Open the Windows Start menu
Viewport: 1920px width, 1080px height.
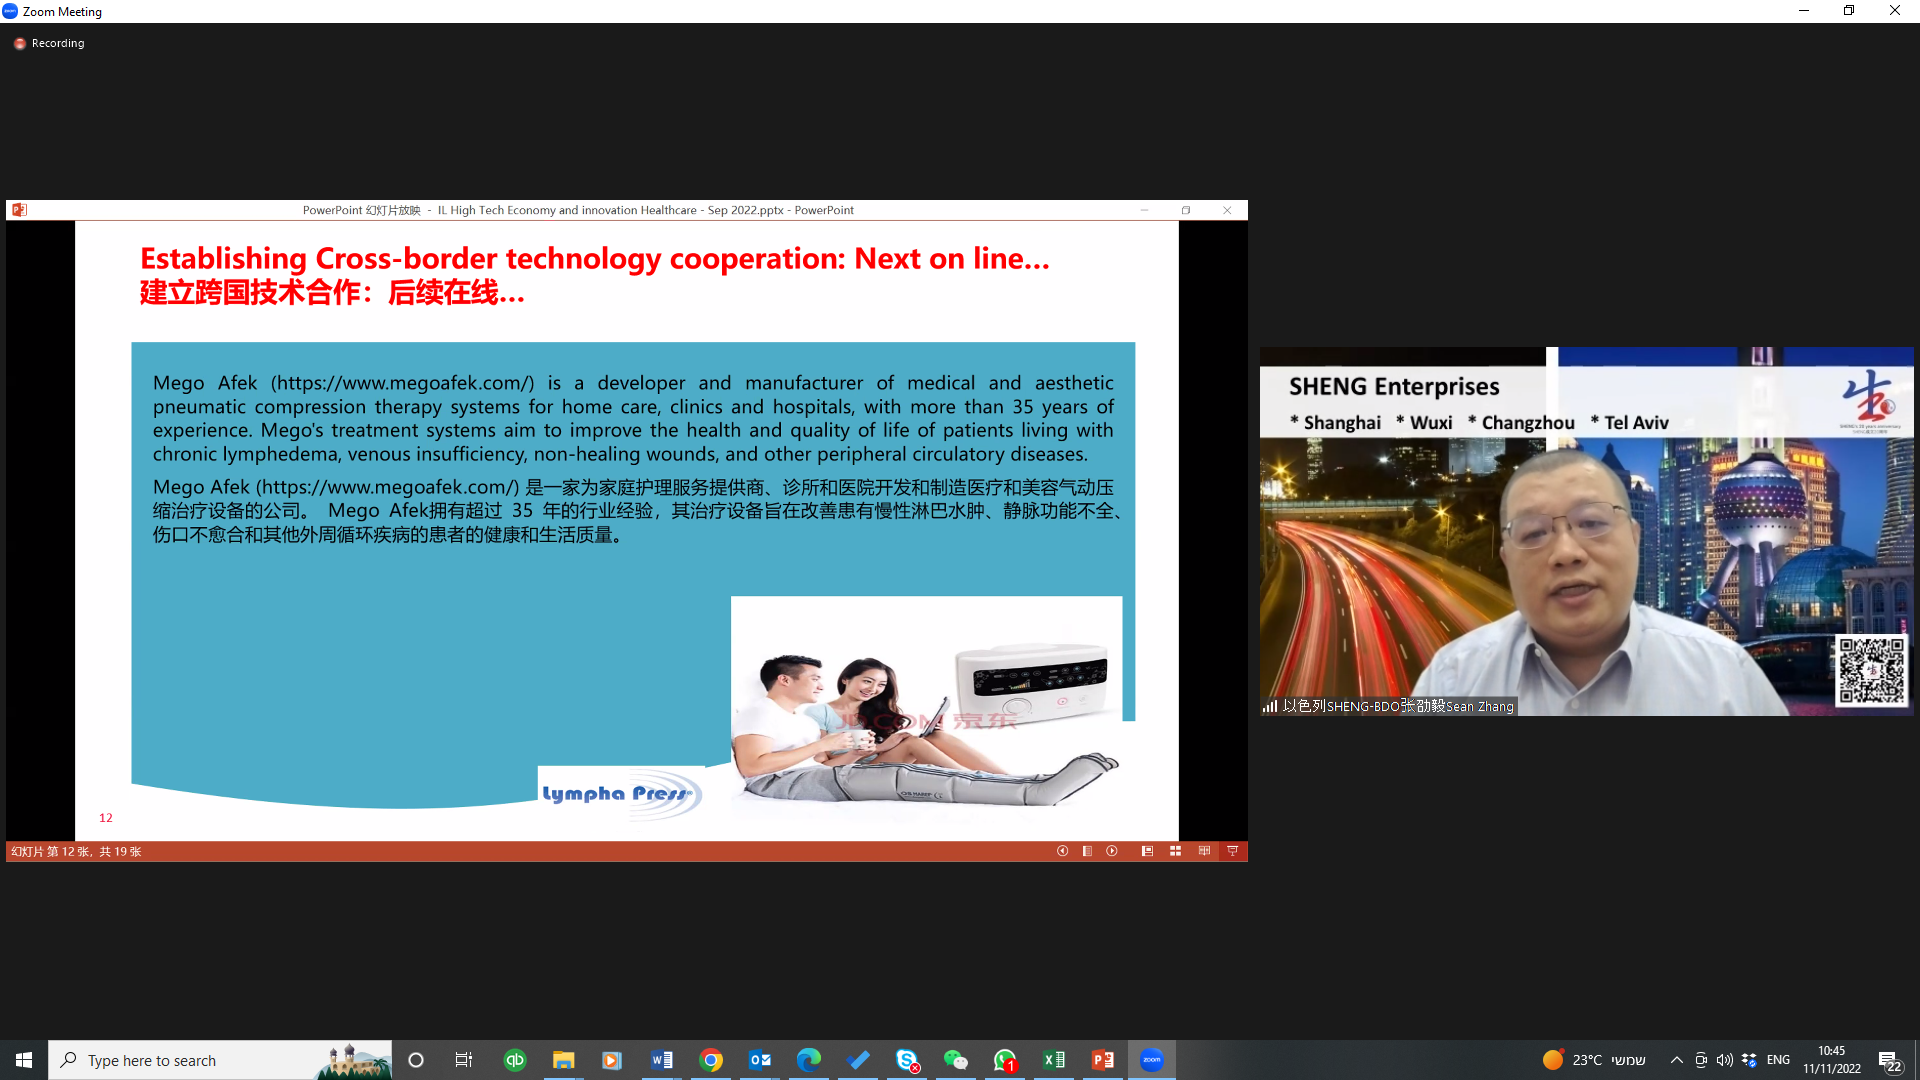point(24,1060)
